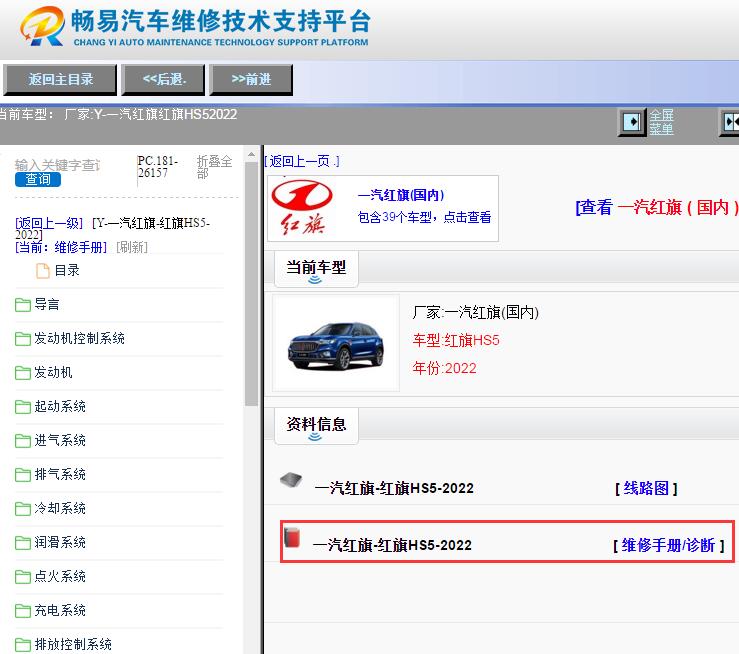
Task: Click folder icon beside 充电系统
Action: [x=23, y=611]
